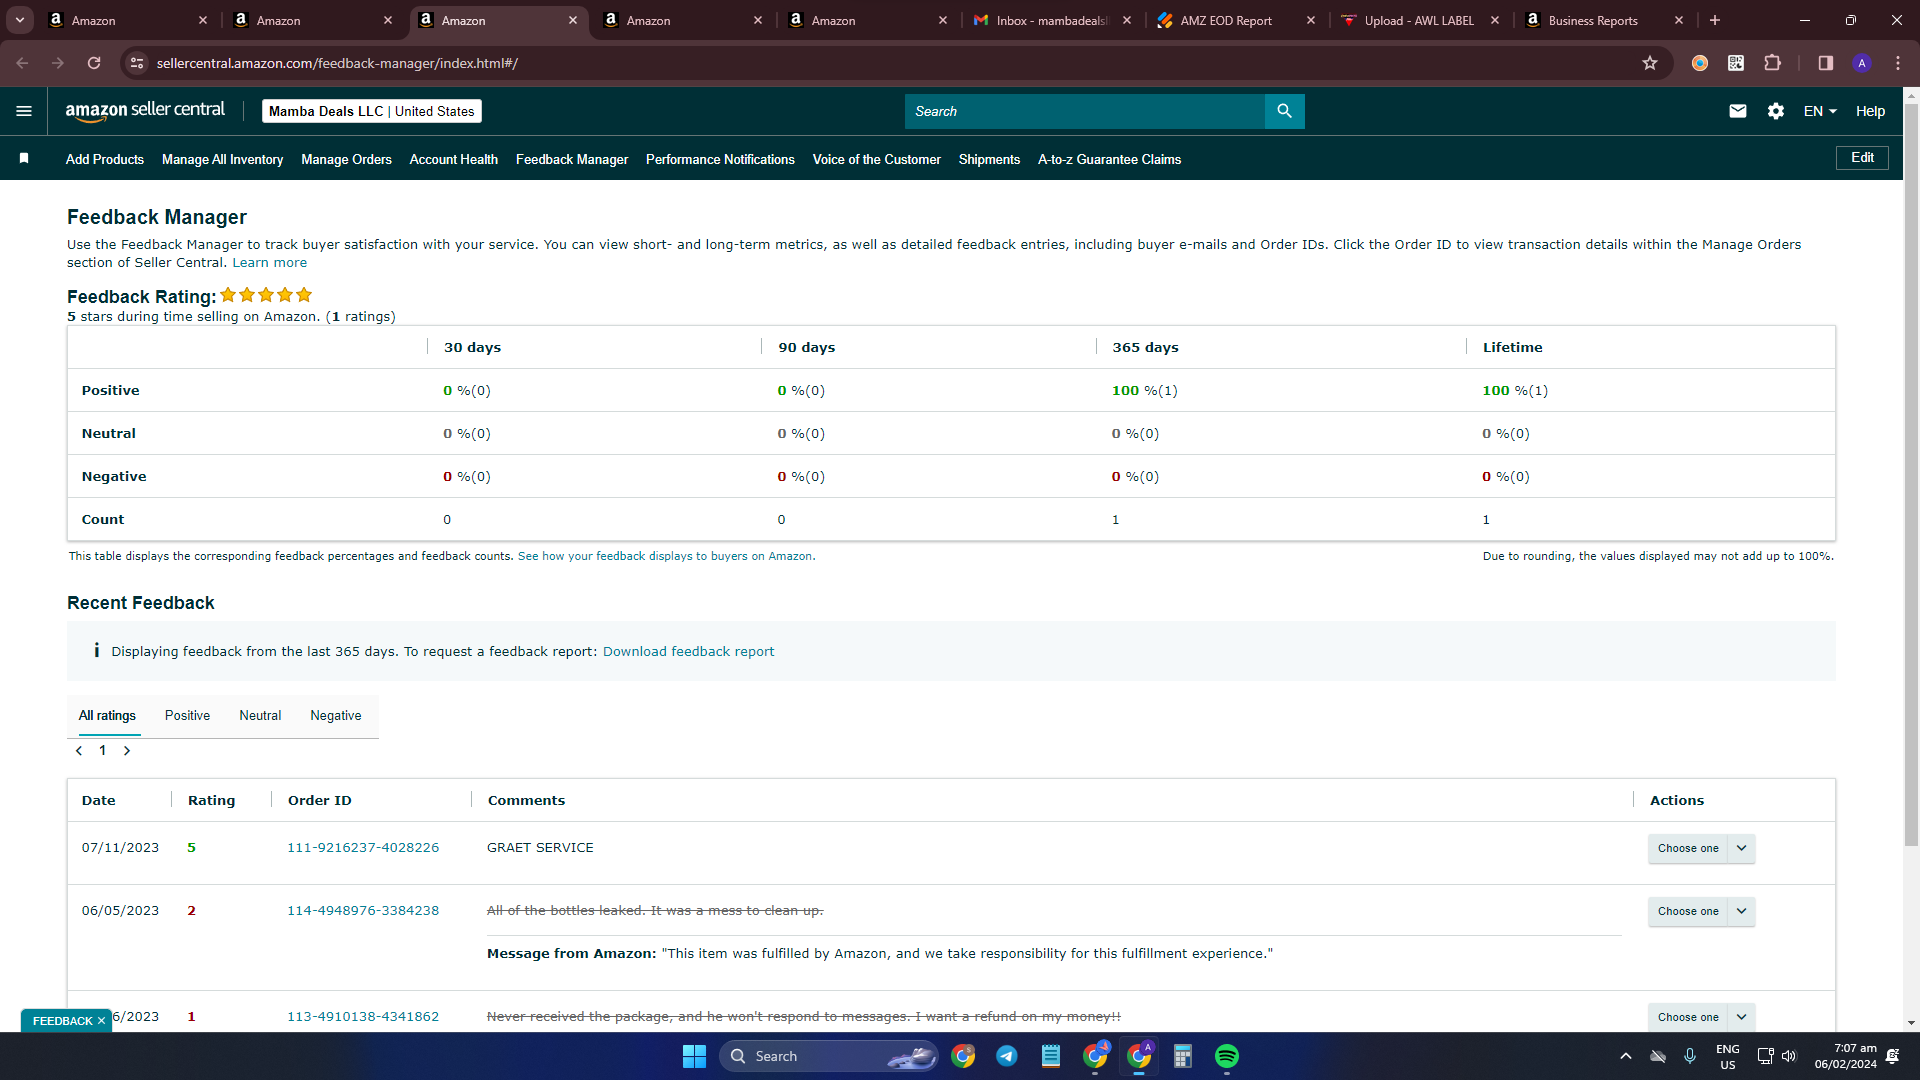Open Telegram from the taskbar

[1007, 1056]
